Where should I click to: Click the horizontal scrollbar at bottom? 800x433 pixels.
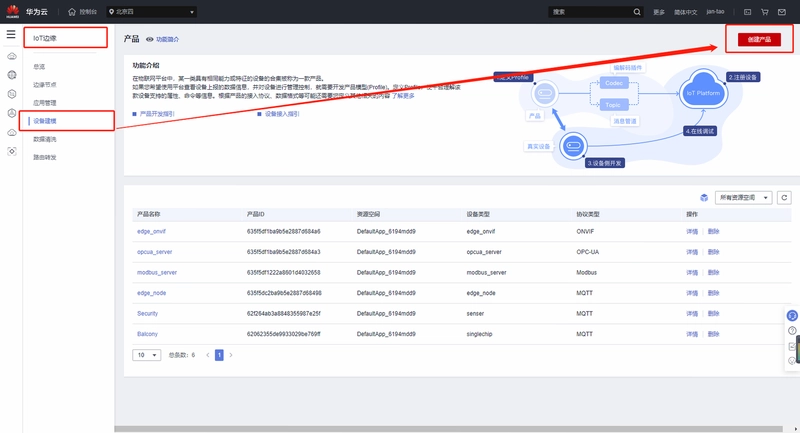coord(448,429)
